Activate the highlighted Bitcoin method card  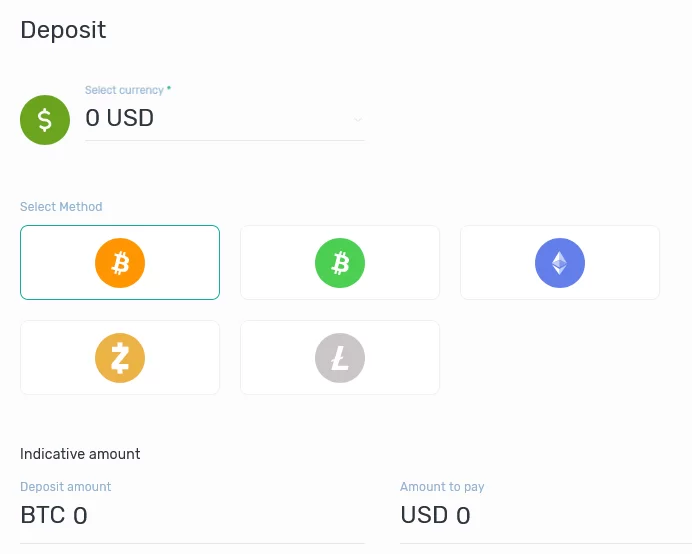pyautogui.click(x=120, y=263)
